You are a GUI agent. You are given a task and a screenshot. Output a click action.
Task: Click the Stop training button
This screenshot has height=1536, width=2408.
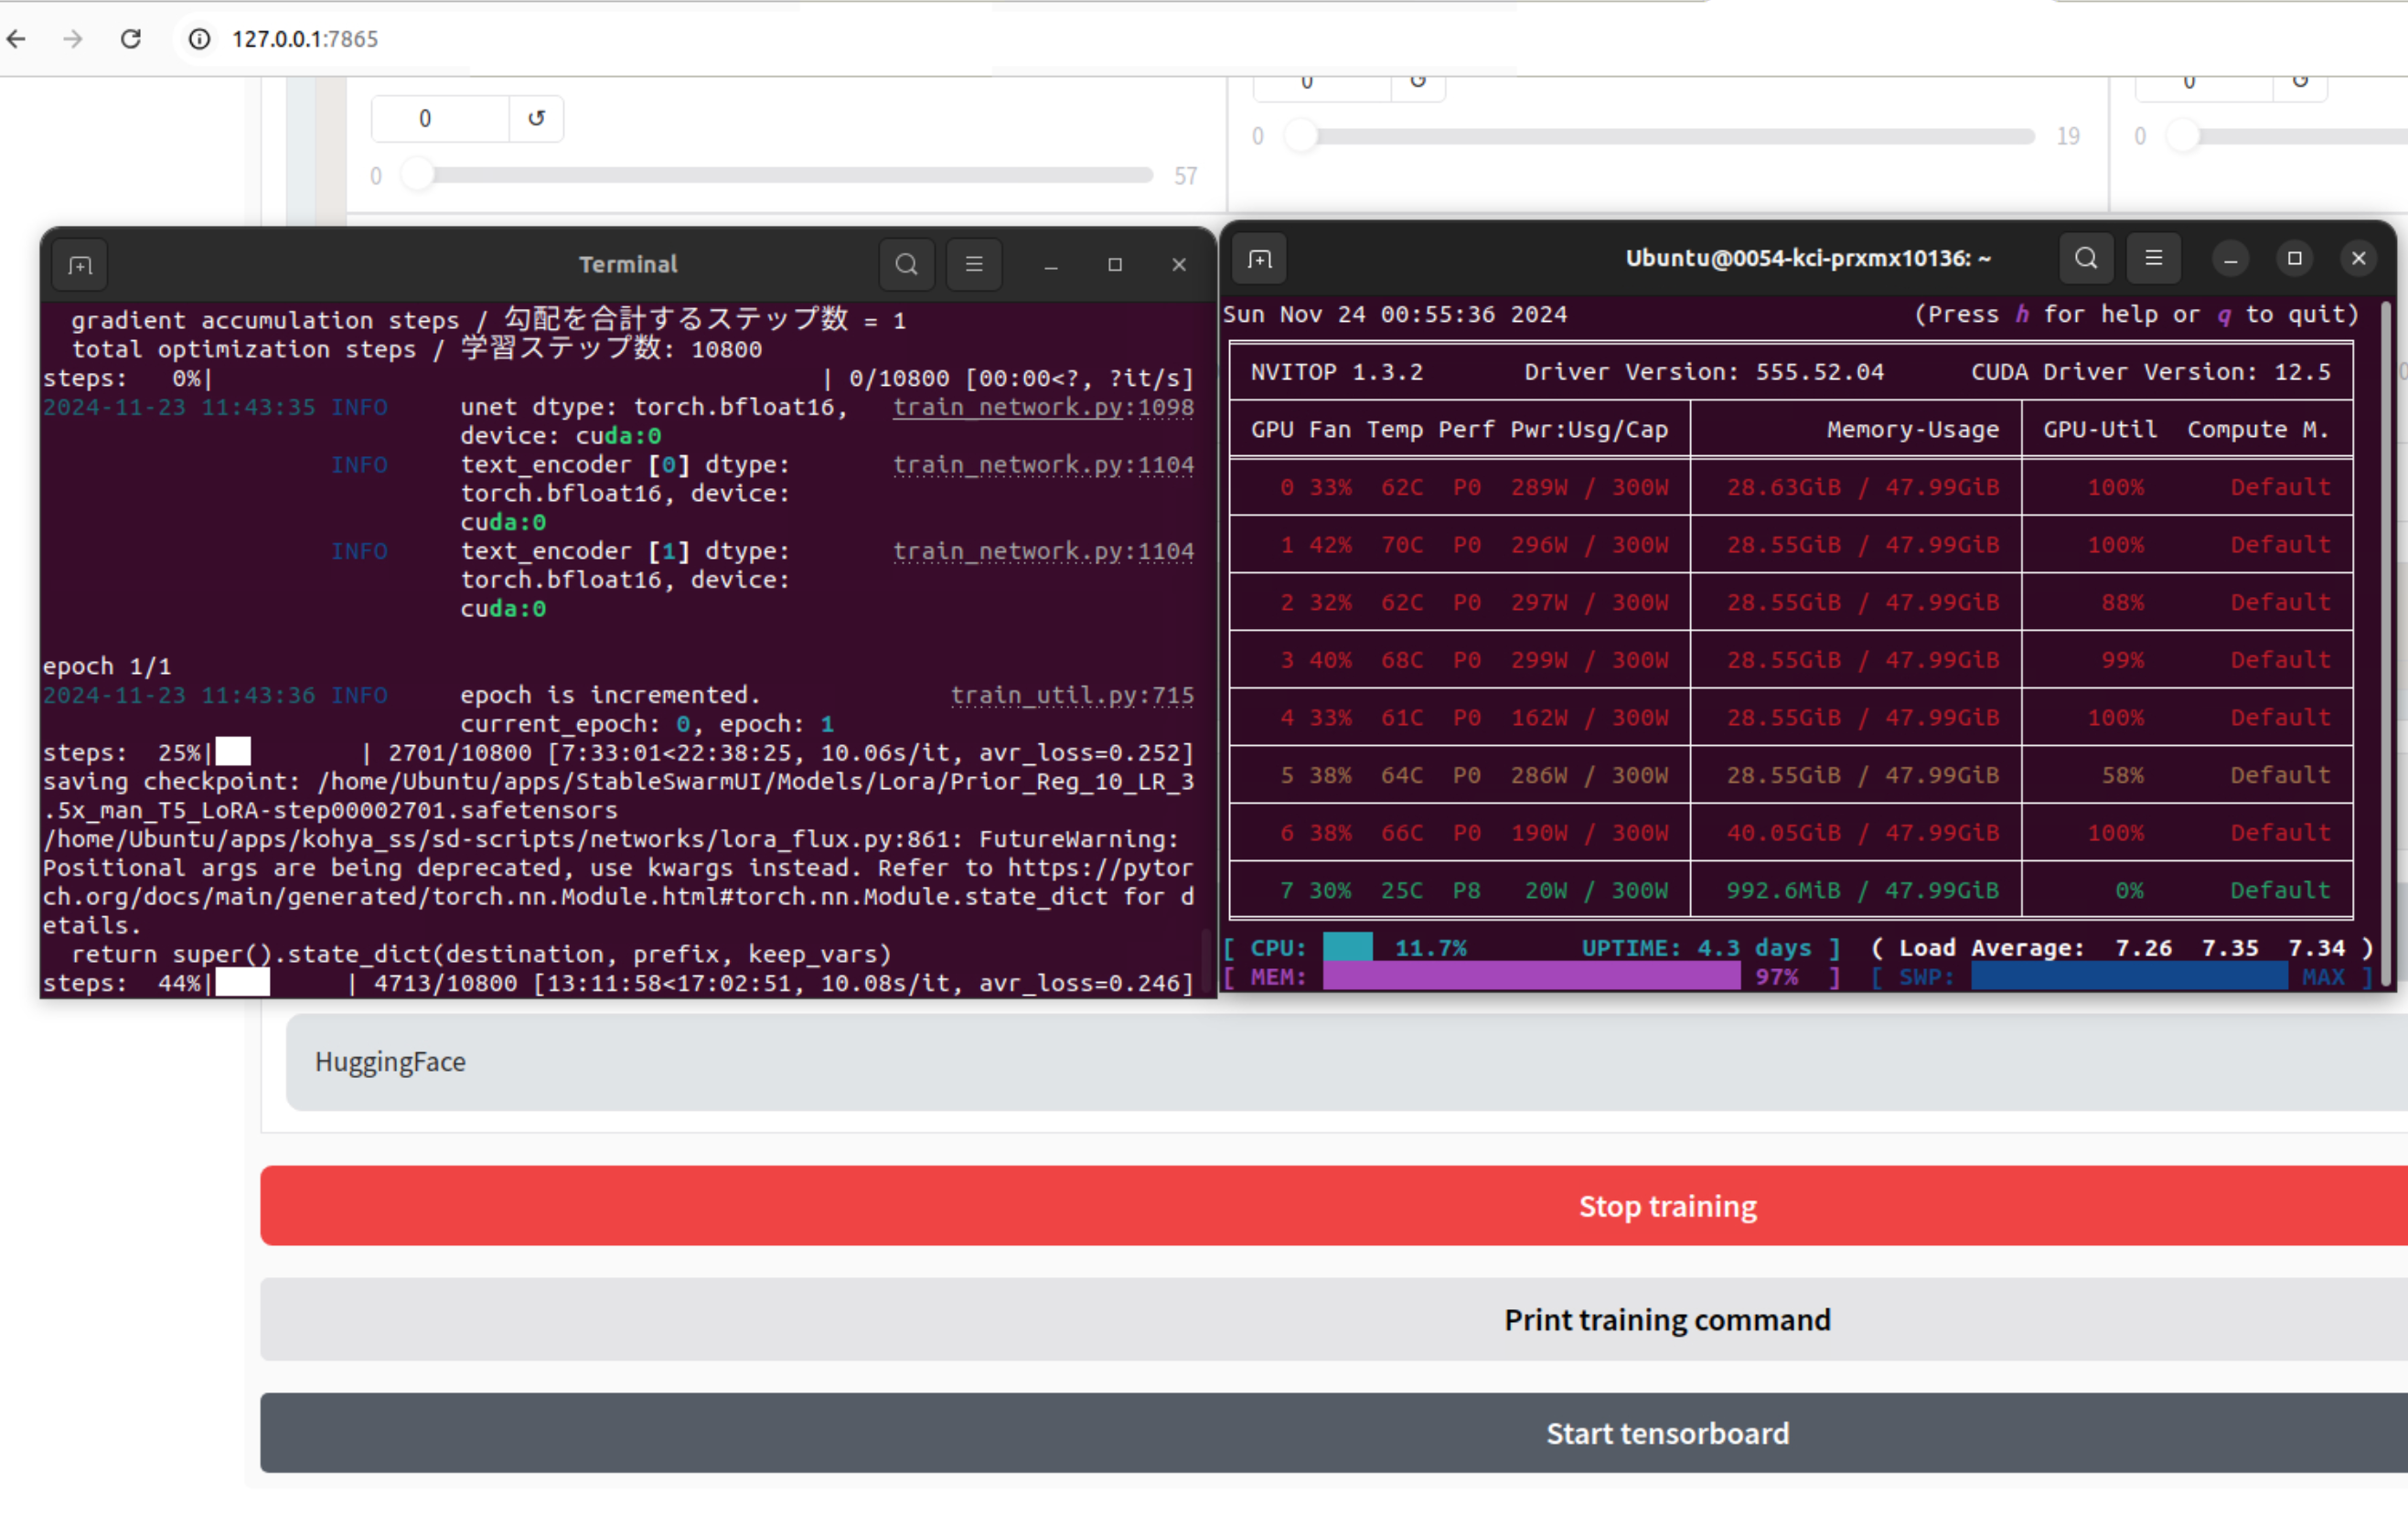(x=1667, y=1206)
